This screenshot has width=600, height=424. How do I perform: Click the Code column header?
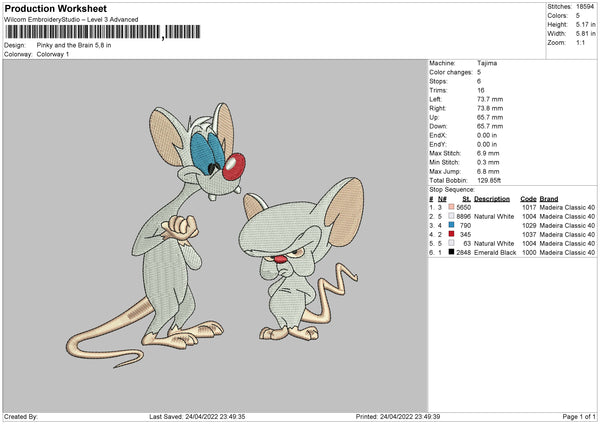pos(528,198)
